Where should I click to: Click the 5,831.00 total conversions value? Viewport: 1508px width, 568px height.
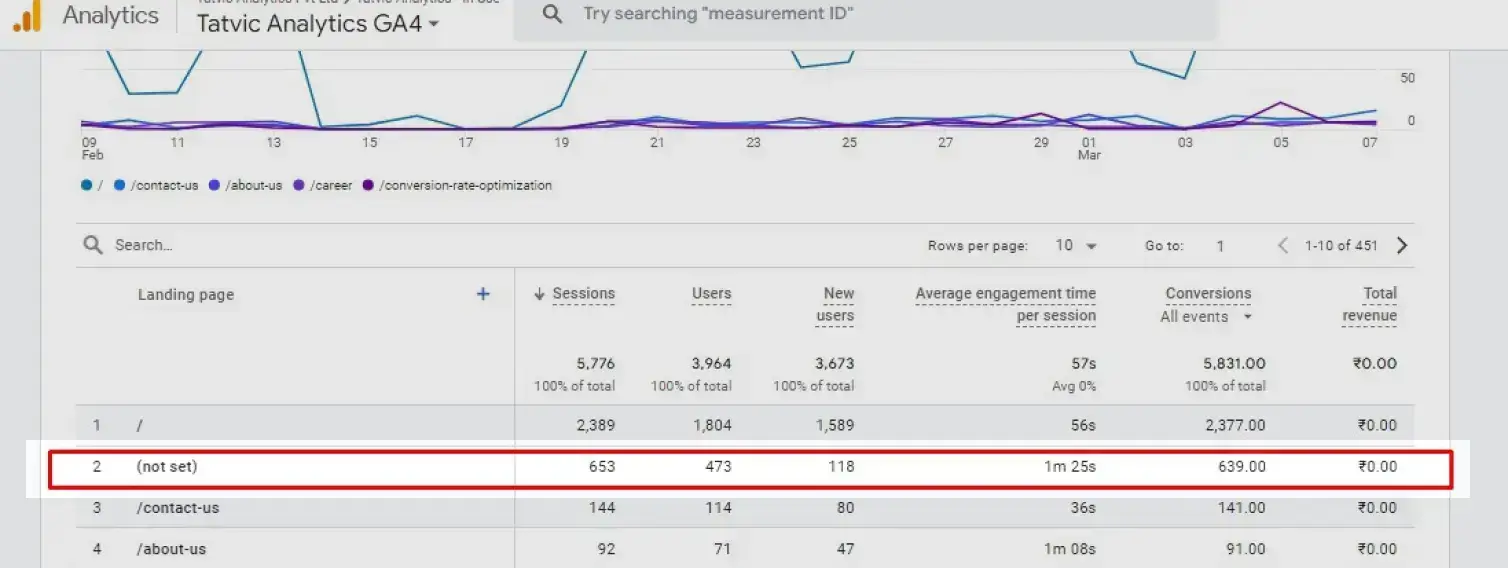1234,364
